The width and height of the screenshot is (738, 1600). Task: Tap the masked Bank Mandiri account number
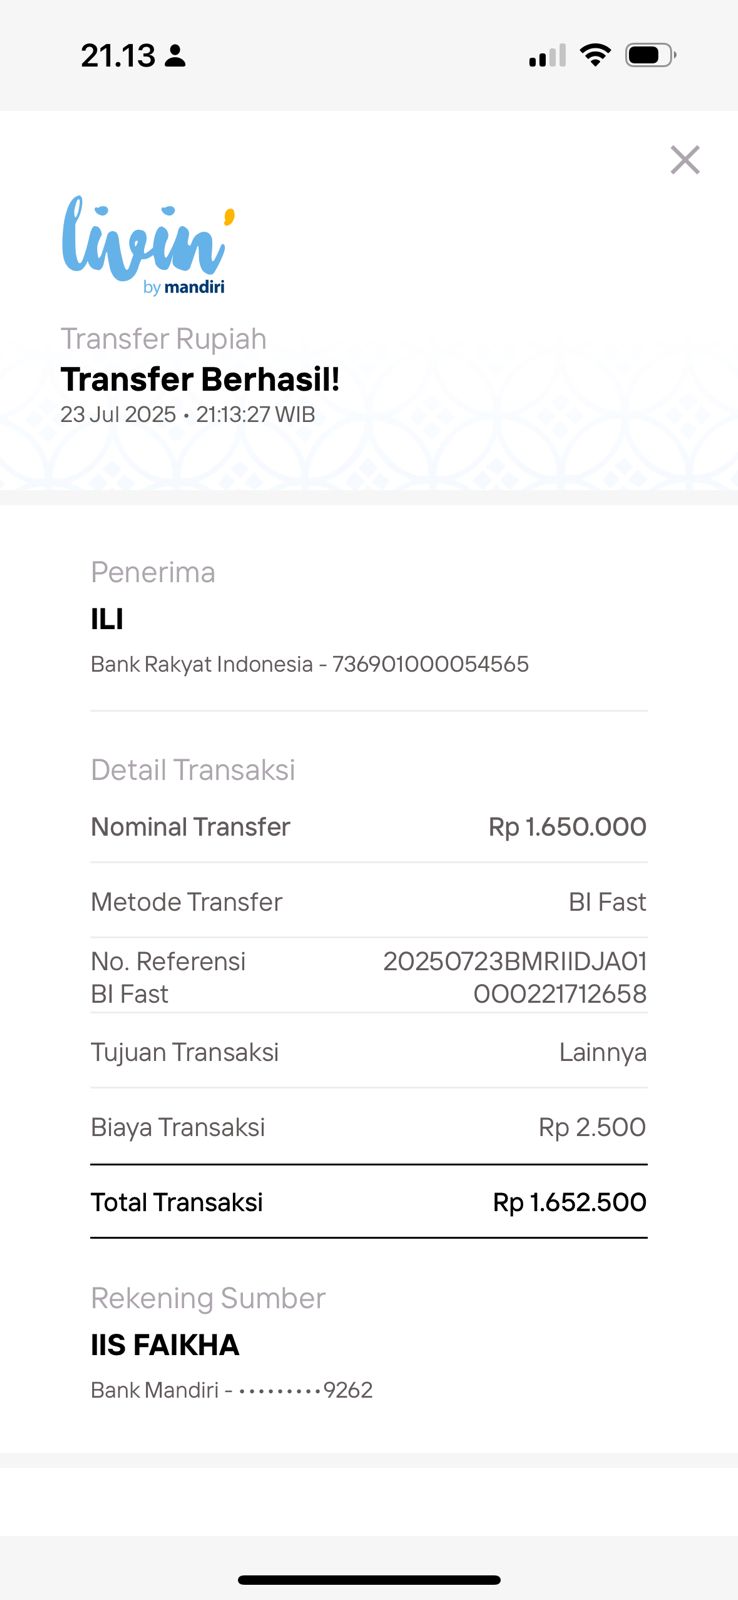[x=305, y=1390]
